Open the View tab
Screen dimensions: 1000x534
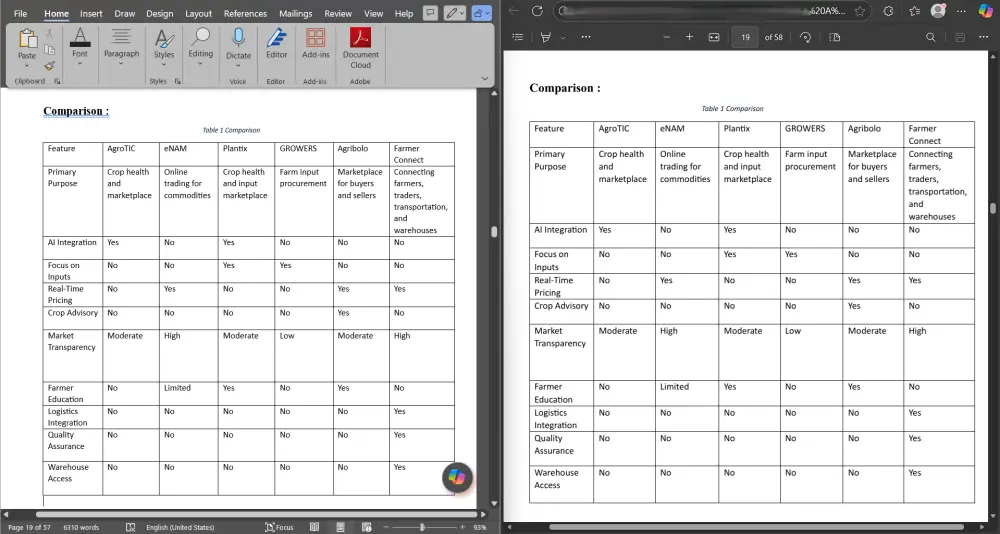click(374, 13)
